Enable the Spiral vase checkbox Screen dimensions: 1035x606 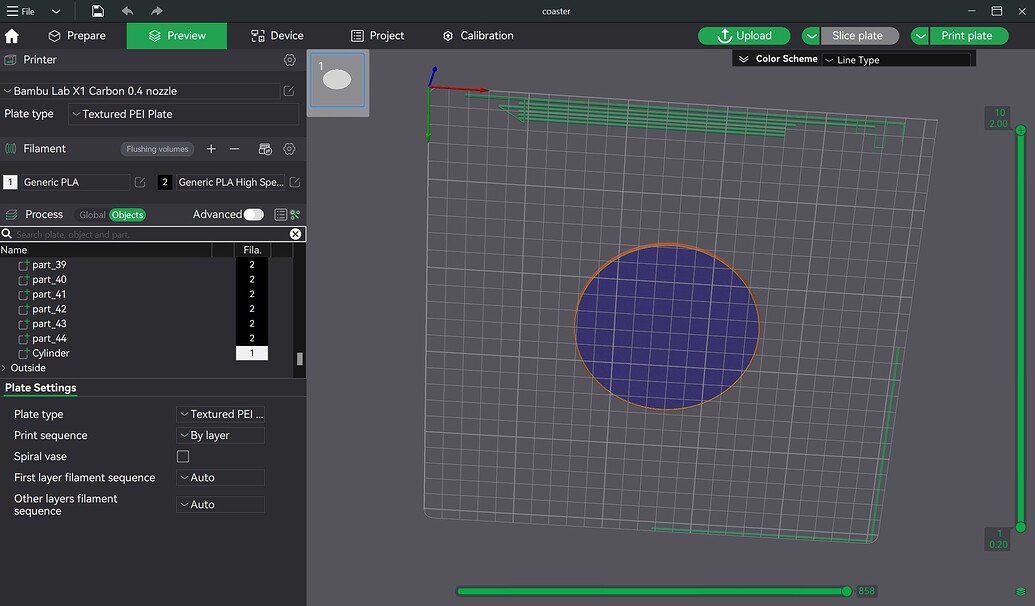183,456
